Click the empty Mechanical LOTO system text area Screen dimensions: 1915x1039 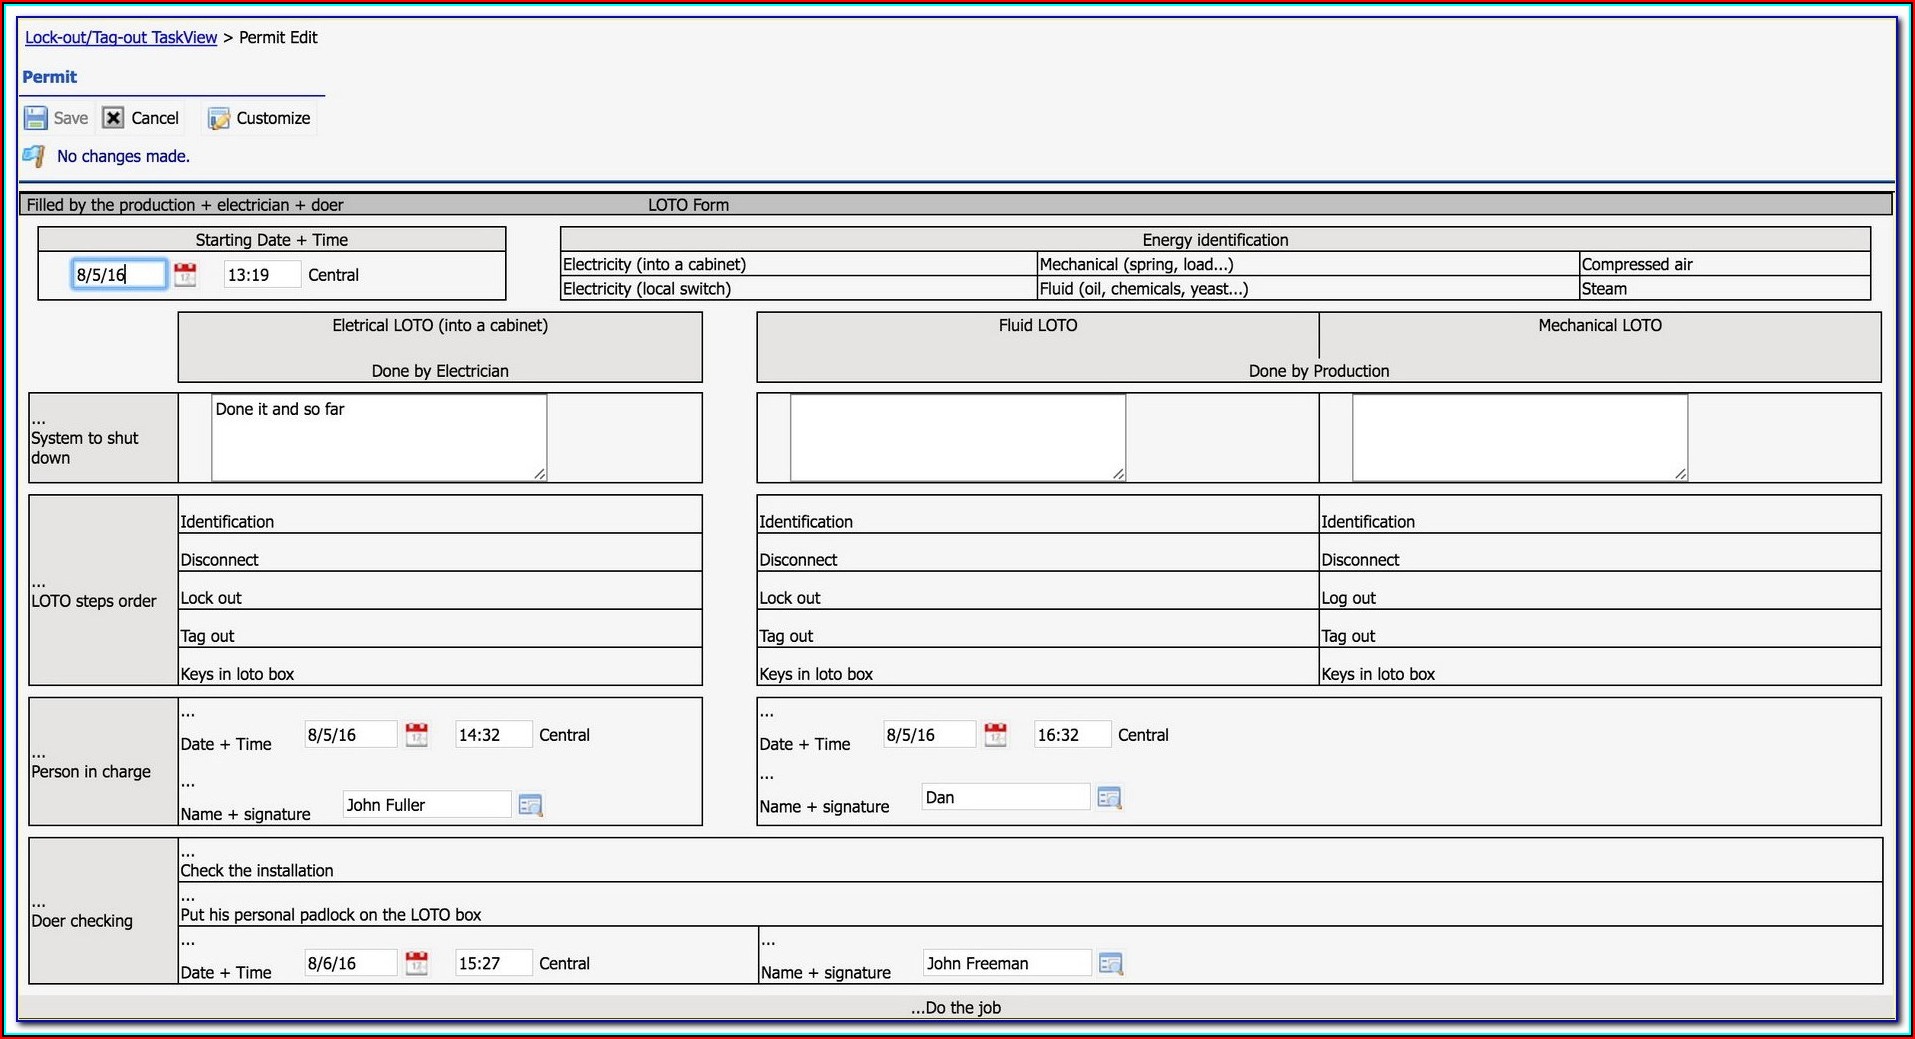[x=1519, y=437]
